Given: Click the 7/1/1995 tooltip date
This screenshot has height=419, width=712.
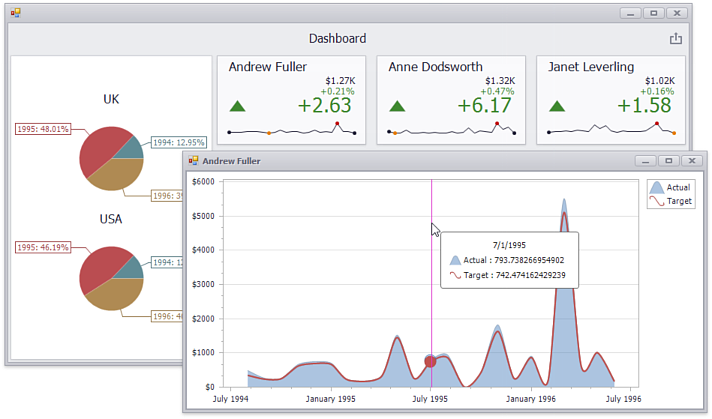Looking at the screenshot, I should click(509, 245).
